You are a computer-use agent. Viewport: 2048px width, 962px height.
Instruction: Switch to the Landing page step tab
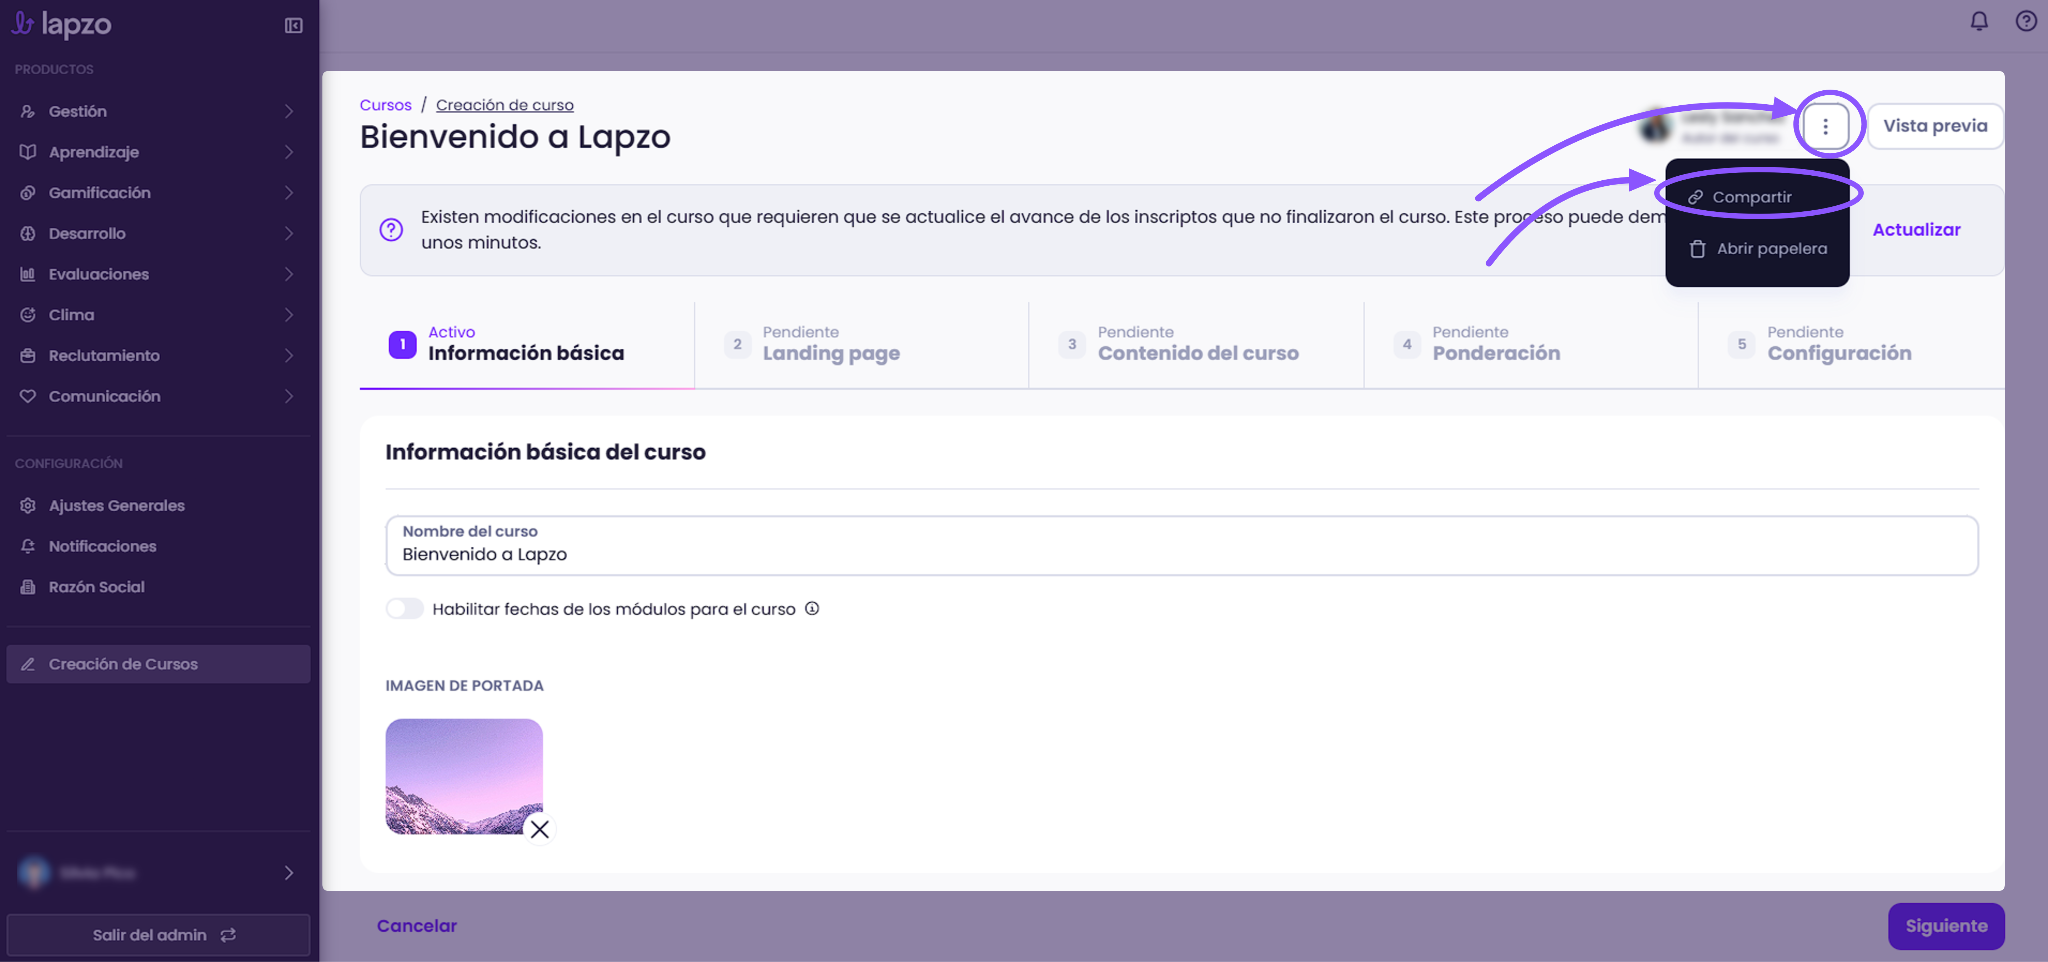pos(861,344)
